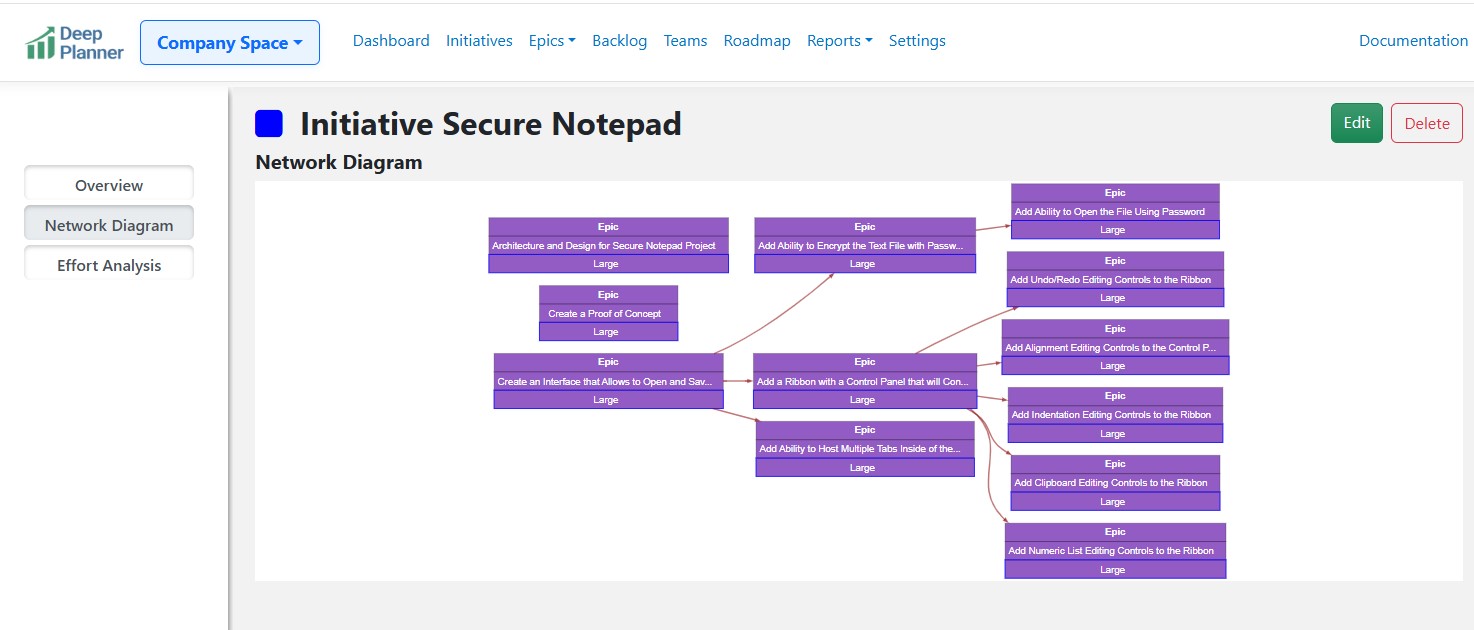Expand the Epics dropdown menu
The width and height of the screenshot is (1474, 630).
(x=552, y=41)
